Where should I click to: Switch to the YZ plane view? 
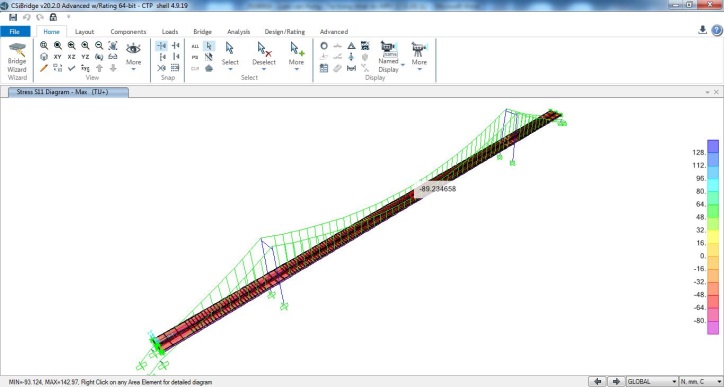pyautogui.click(x=85, y=57)
